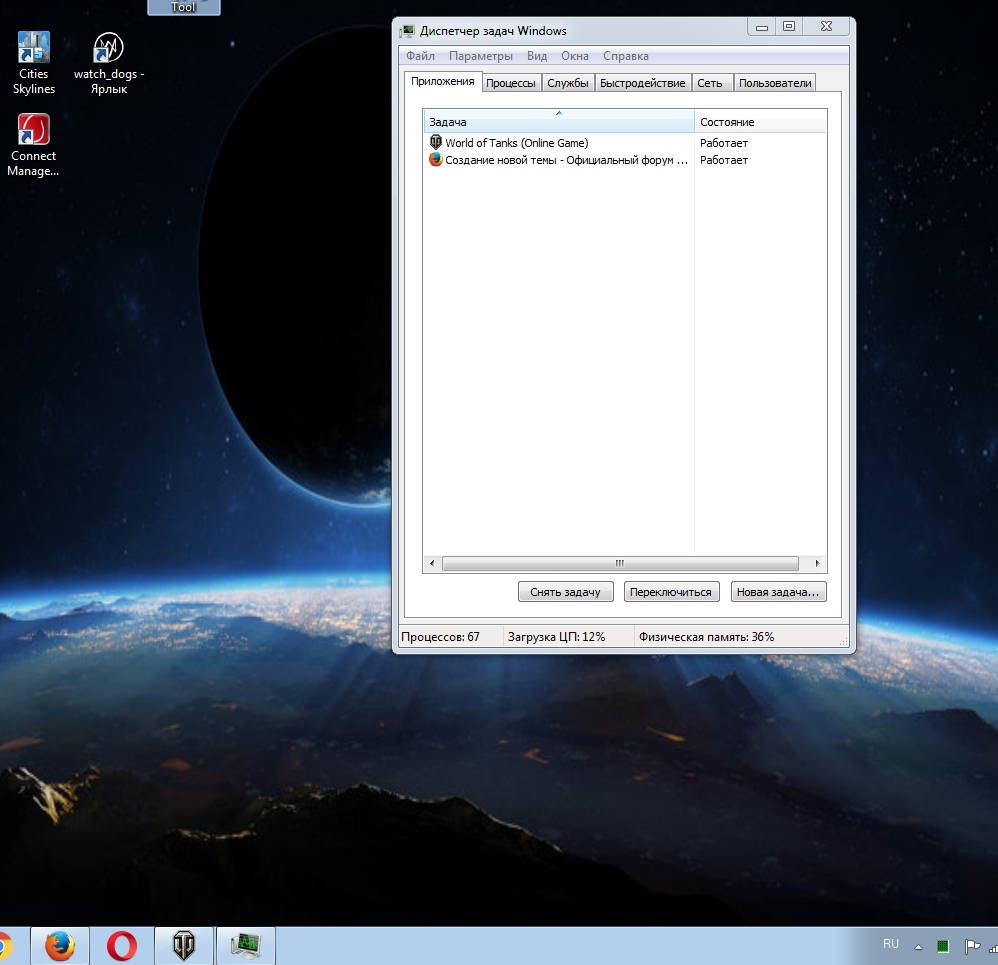Switch to the Процессы tab

coord(511,83)
